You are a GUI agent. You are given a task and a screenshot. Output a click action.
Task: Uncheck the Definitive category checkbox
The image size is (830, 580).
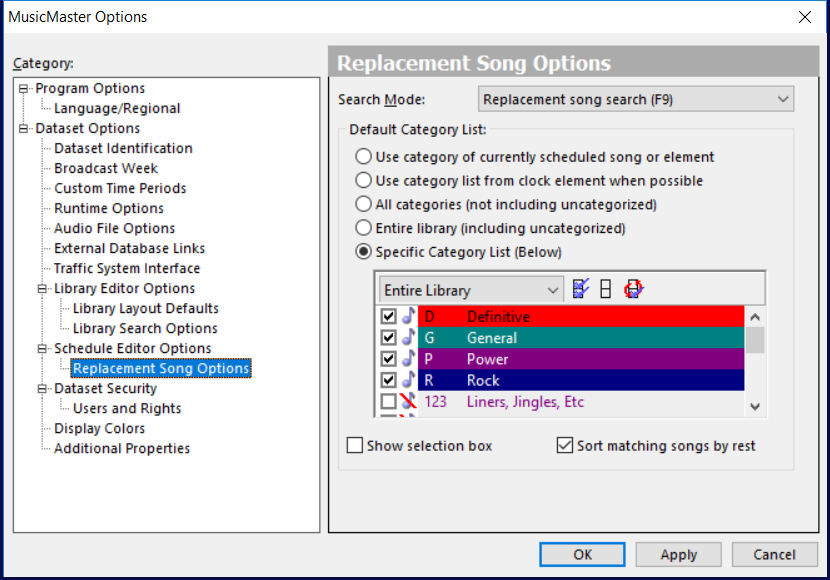point(389,317)
